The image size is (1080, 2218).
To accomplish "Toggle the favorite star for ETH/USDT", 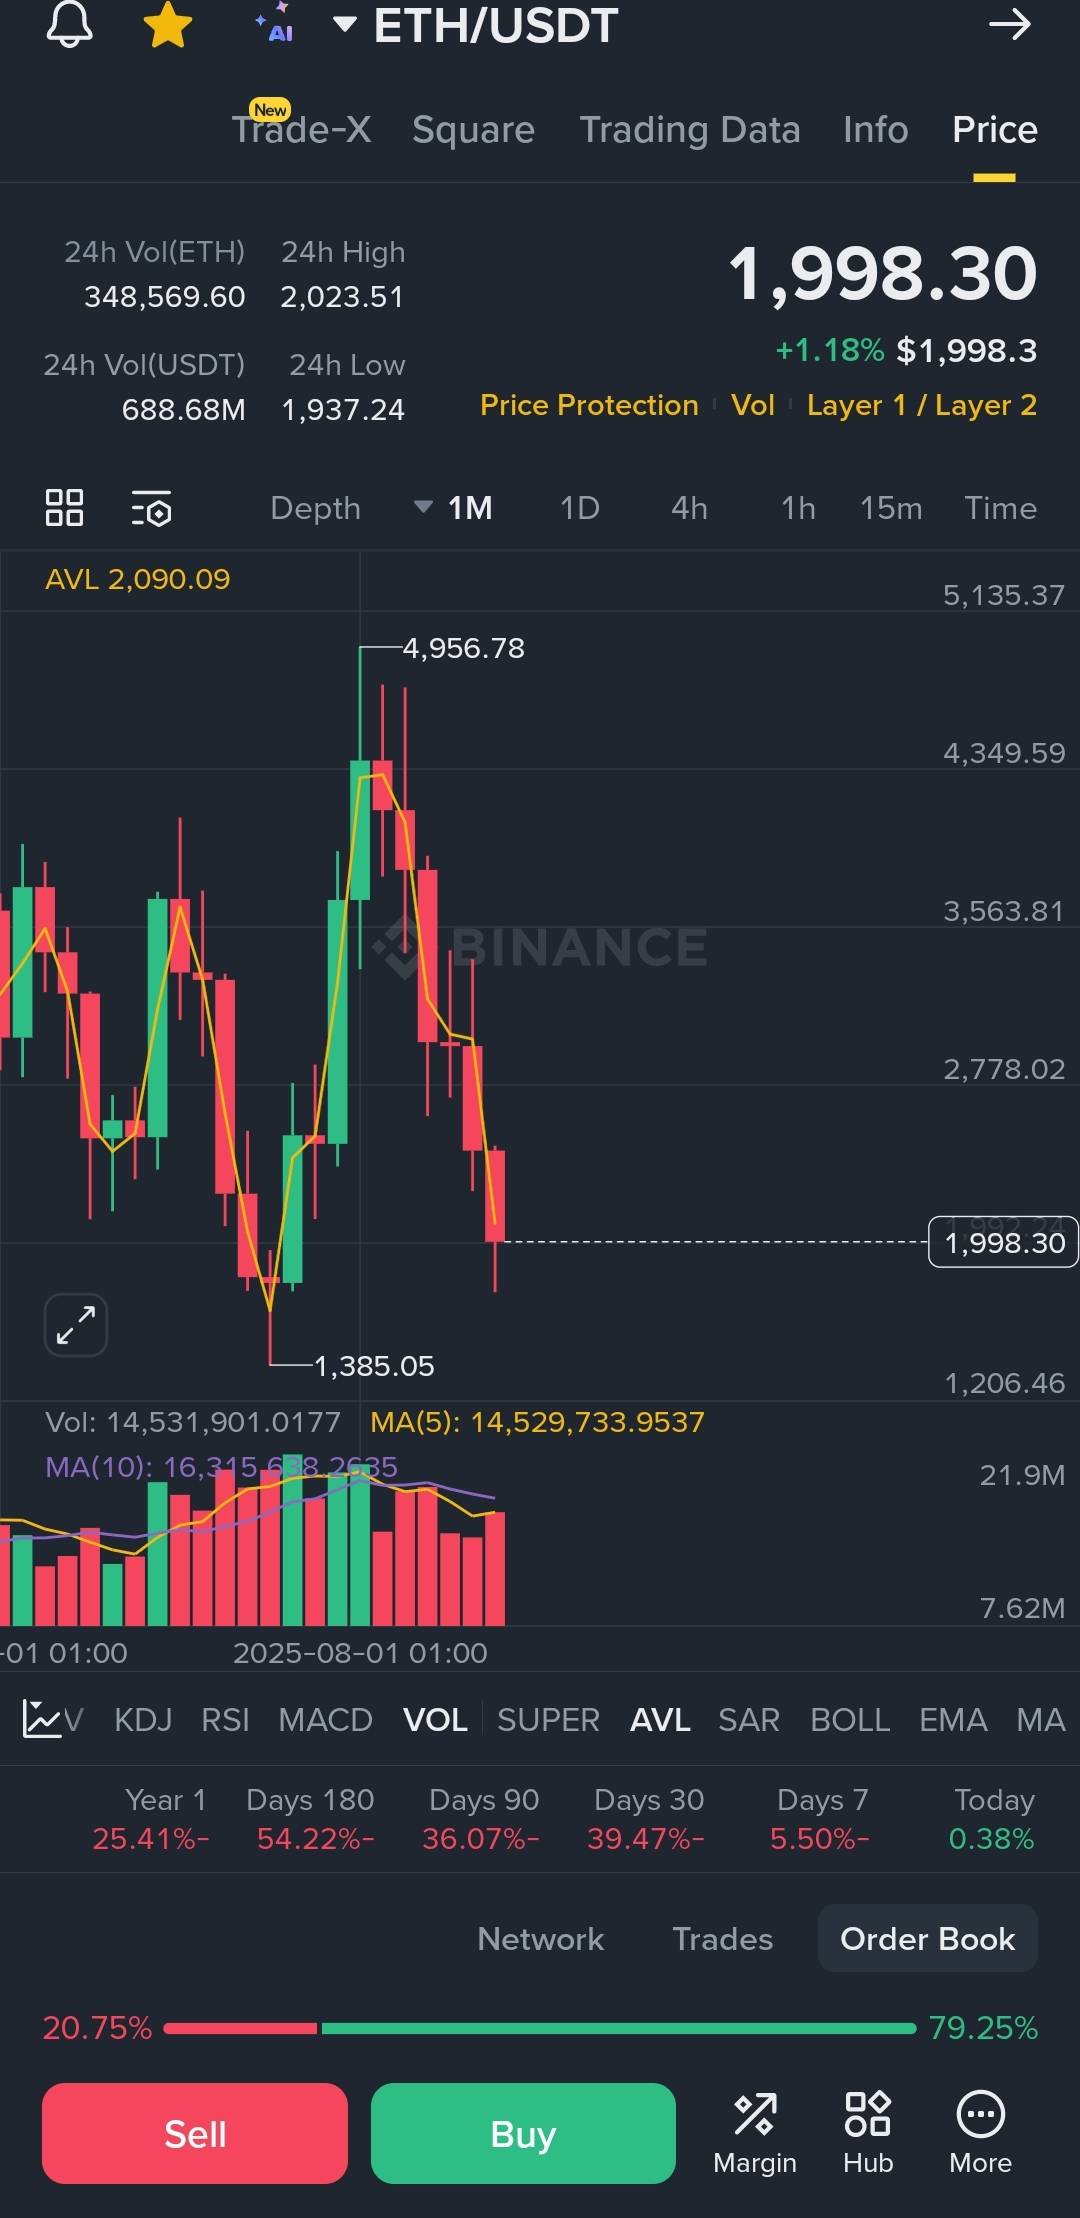I will coord(167,24).
